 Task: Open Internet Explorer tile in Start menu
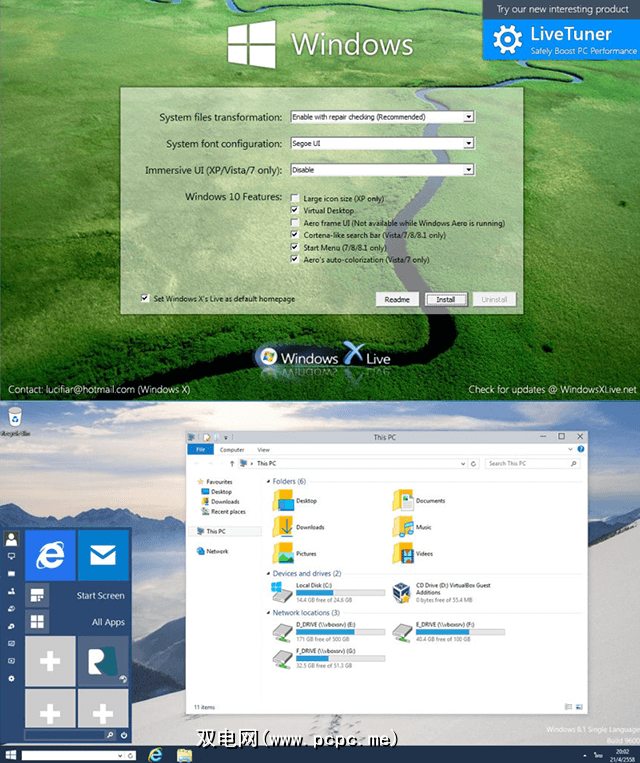(x=51, y=555)
